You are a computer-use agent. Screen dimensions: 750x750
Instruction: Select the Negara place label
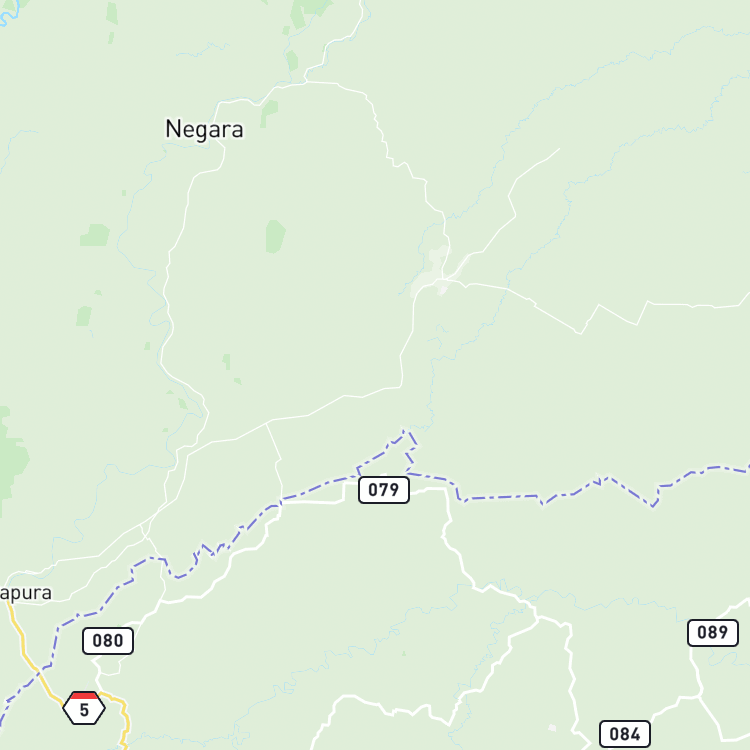click(x=204, y=129)
